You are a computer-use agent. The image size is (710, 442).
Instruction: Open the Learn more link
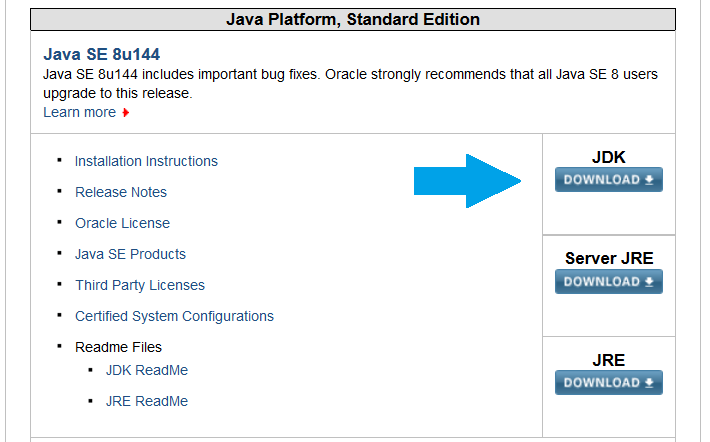[x=80, y=112]
